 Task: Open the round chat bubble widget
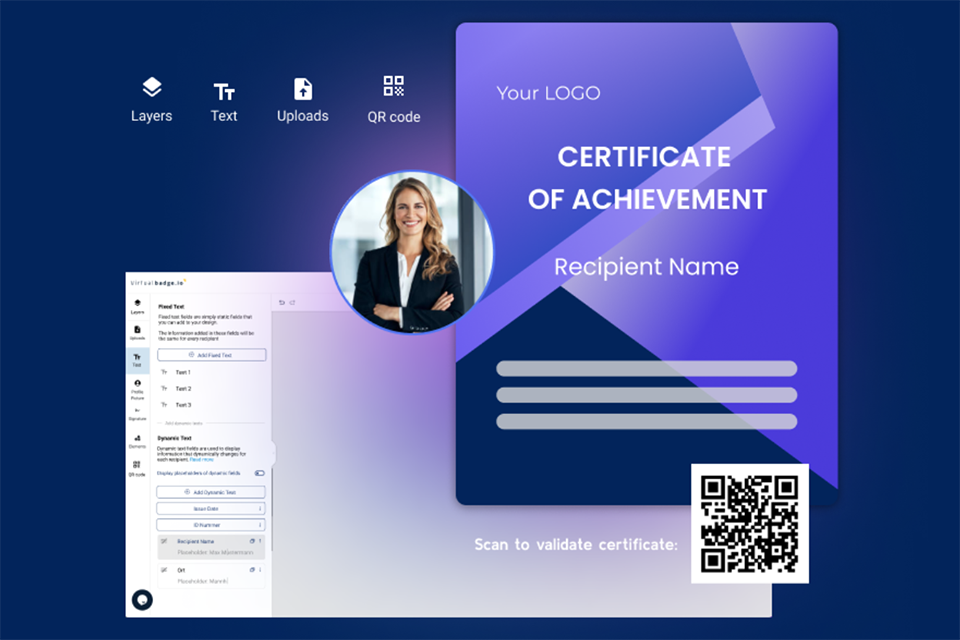[142, 600]
